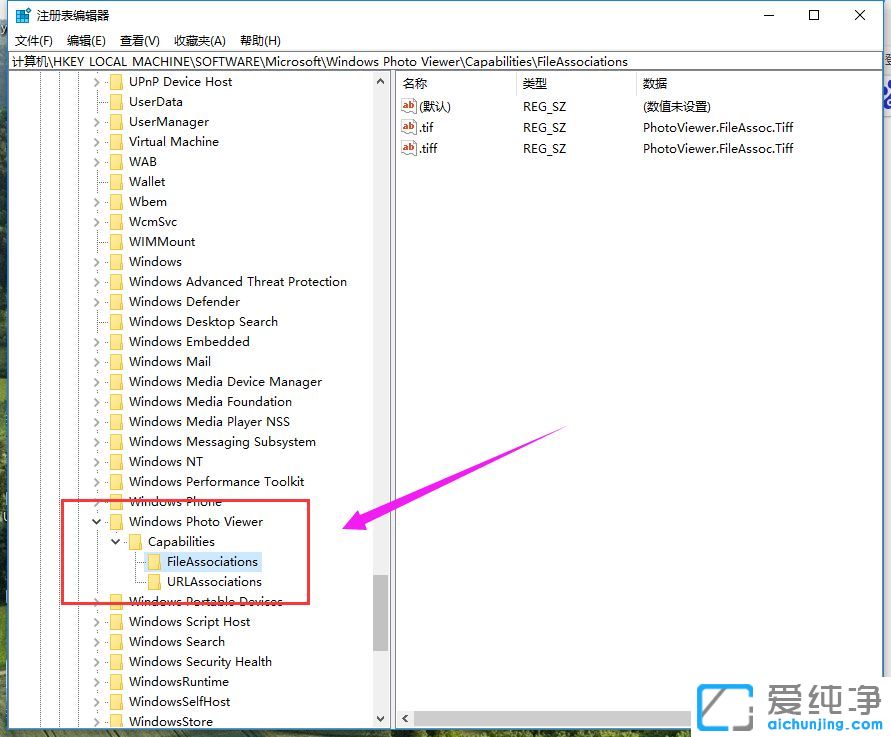The height and width of the screenshot is (737, 891).
Task: Click the Capabilities folder icon
Action: point(134,541)
